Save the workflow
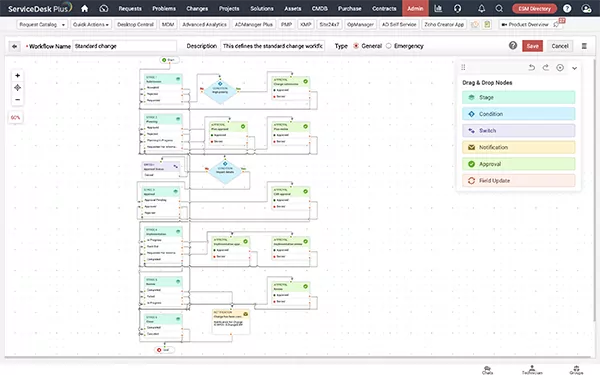 pyautogui.click(x=532, y=46)
